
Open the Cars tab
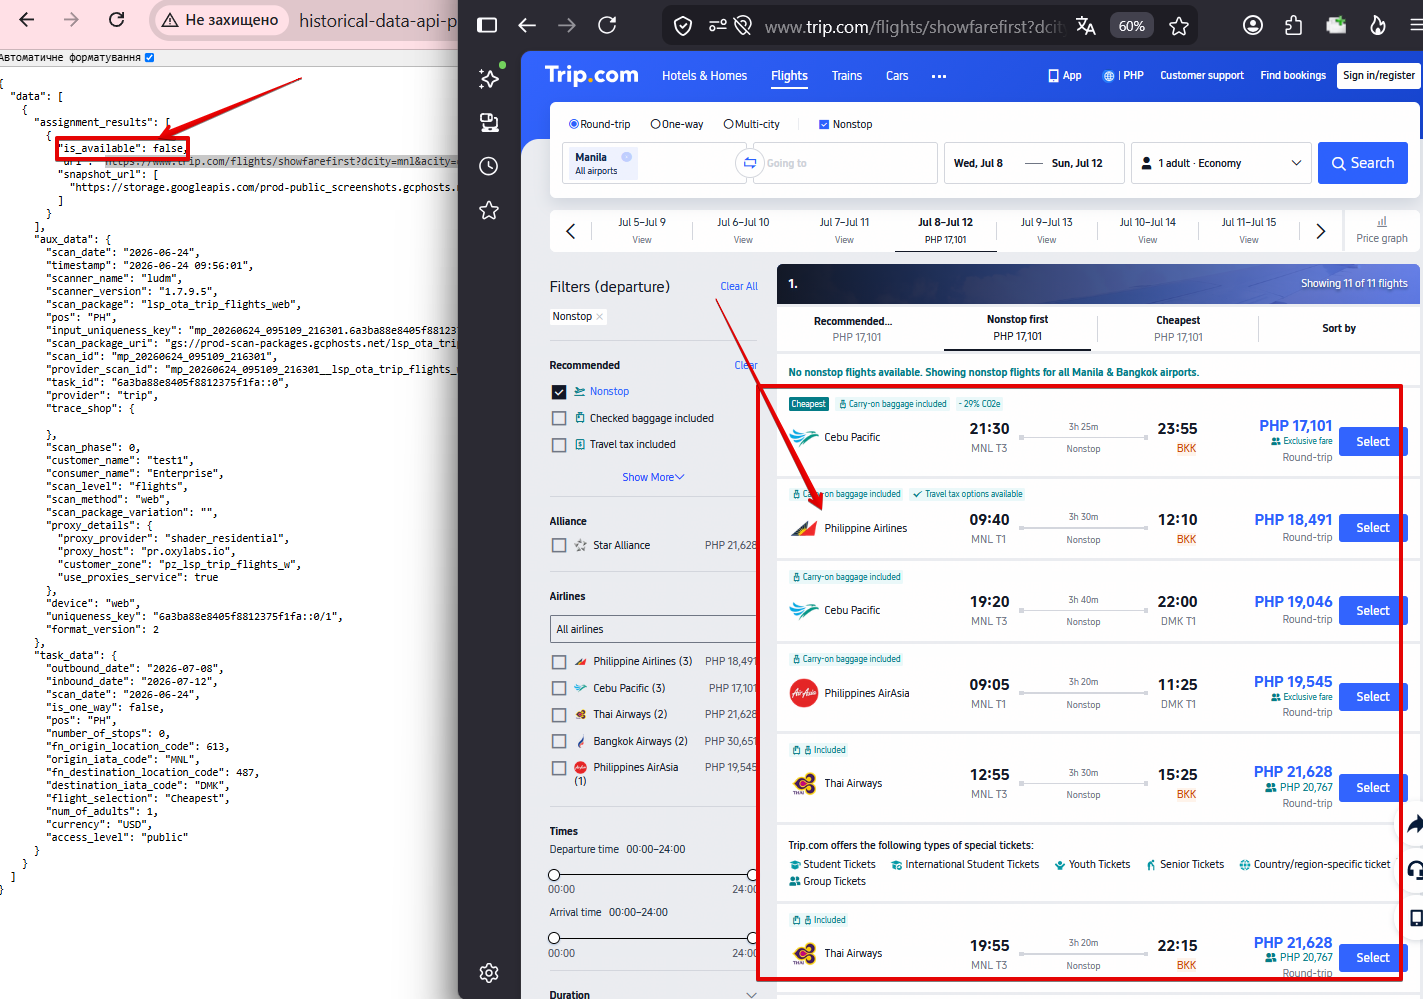[x=897, y=76]
